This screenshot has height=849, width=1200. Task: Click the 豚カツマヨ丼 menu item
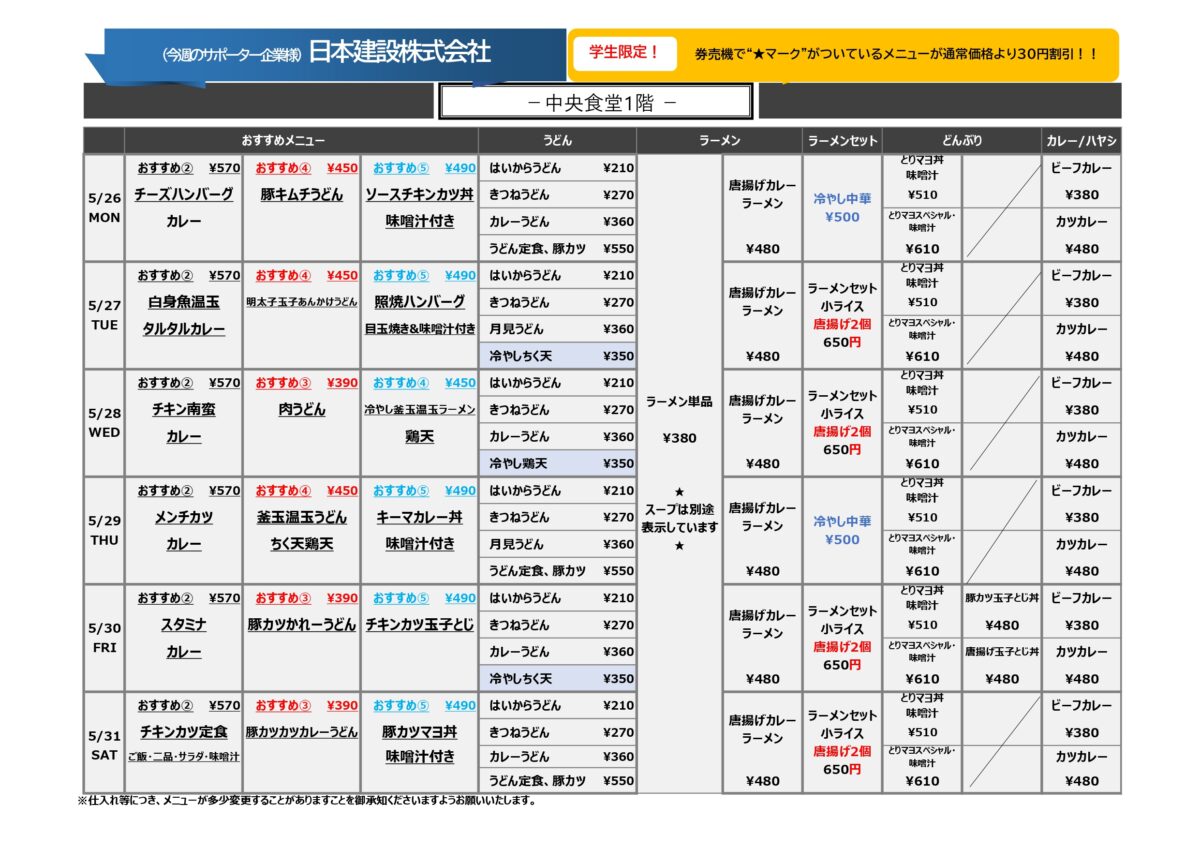420,732
